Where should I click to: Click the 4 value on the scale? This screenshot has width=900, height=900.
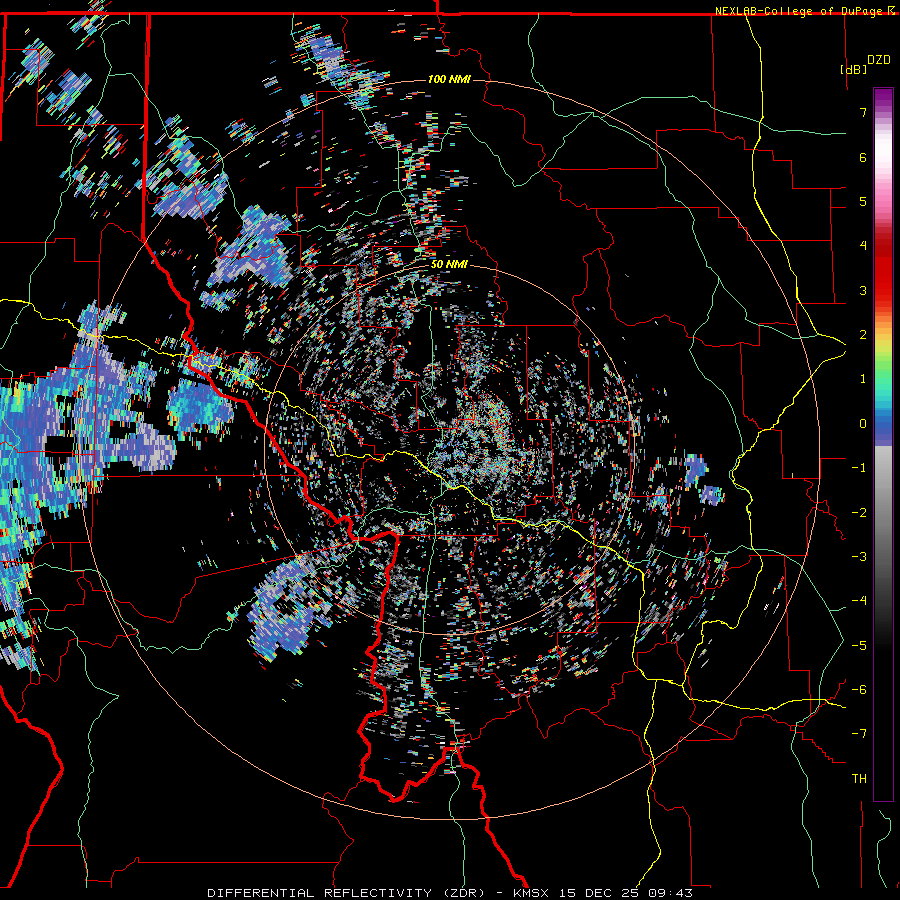pyautogui.click(x=863, y=246)
